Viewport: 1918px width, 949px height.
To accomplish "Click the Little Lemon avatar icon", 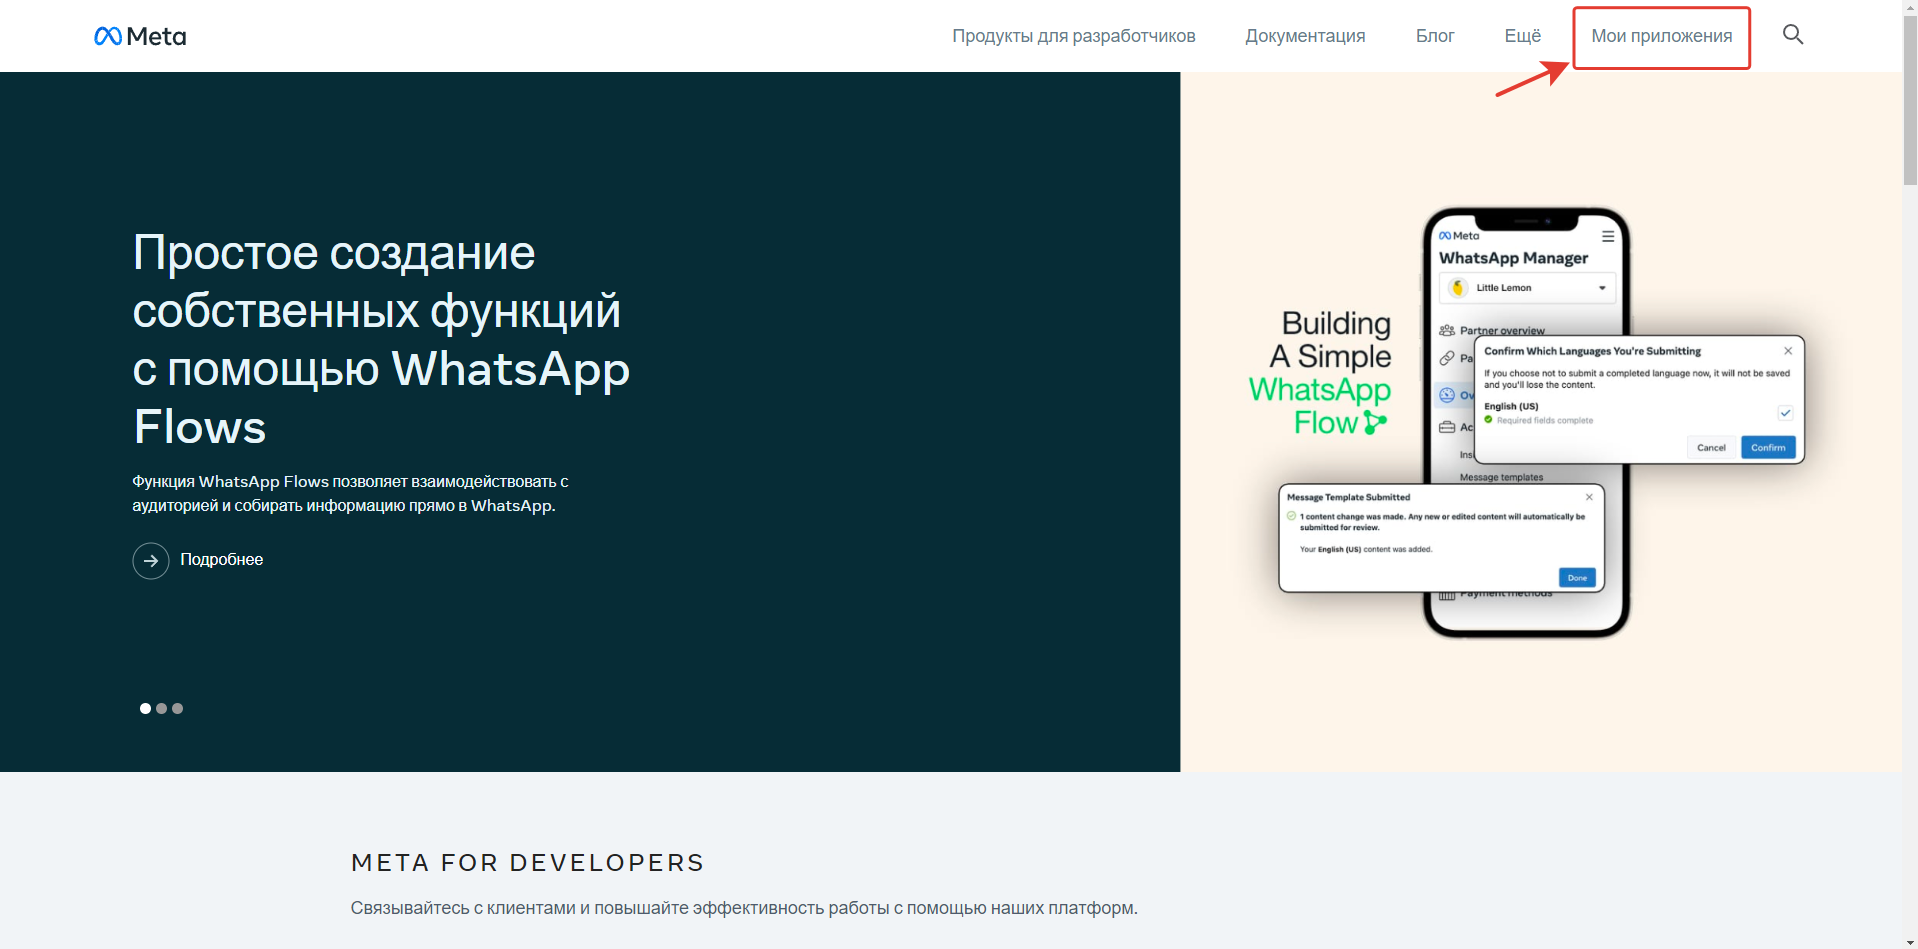I will pyautogui.click(x=1458, y=288).
